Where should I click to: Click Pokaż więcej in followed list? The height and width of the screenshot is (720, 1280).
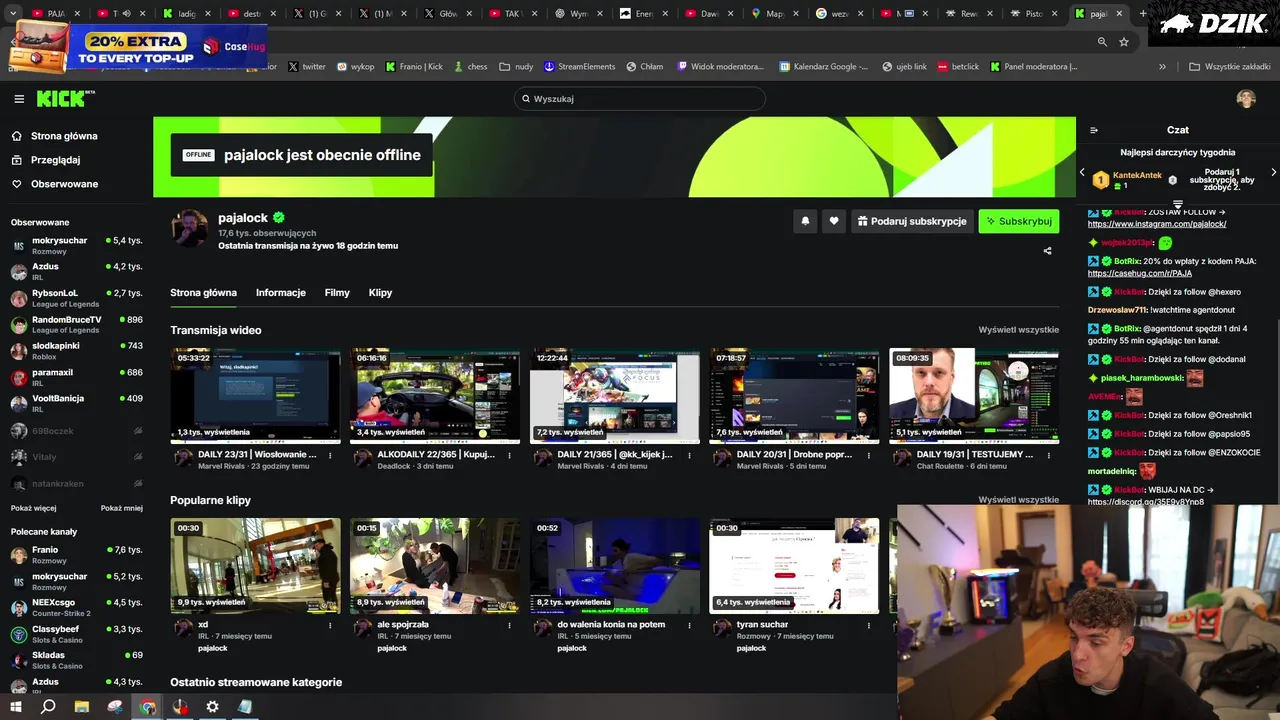click(x=34, y=508)
